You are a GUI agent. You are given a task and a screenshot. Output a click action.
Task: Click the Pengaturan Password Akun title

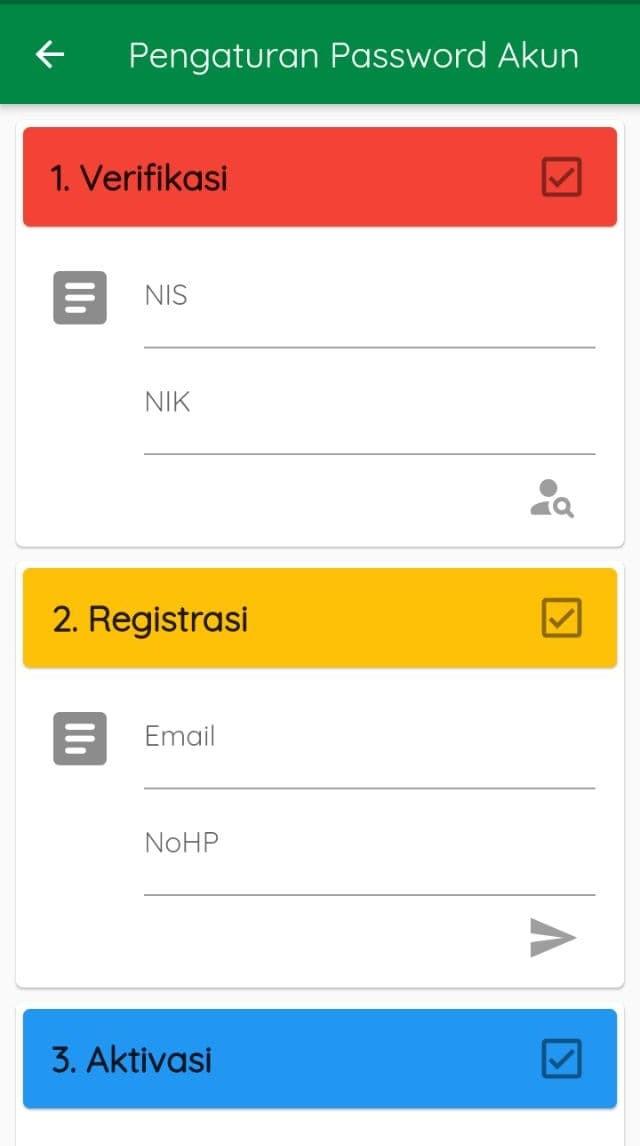pos(353,55)
